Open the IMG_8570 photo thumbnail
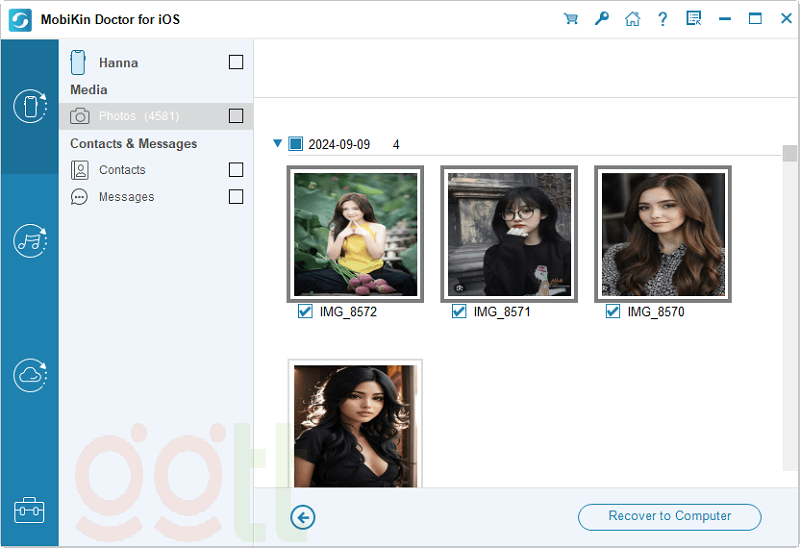The height and width of the screenshot is (548, 800). [663, 234]
